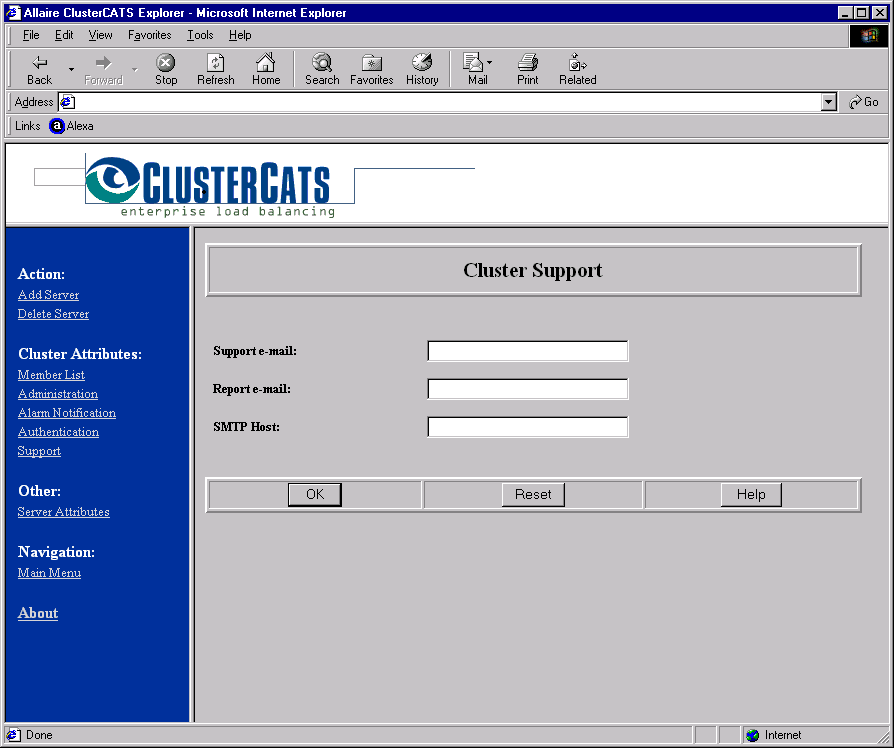Click the Back toolbar button
The image size is (894, 748).
point(39,70)
